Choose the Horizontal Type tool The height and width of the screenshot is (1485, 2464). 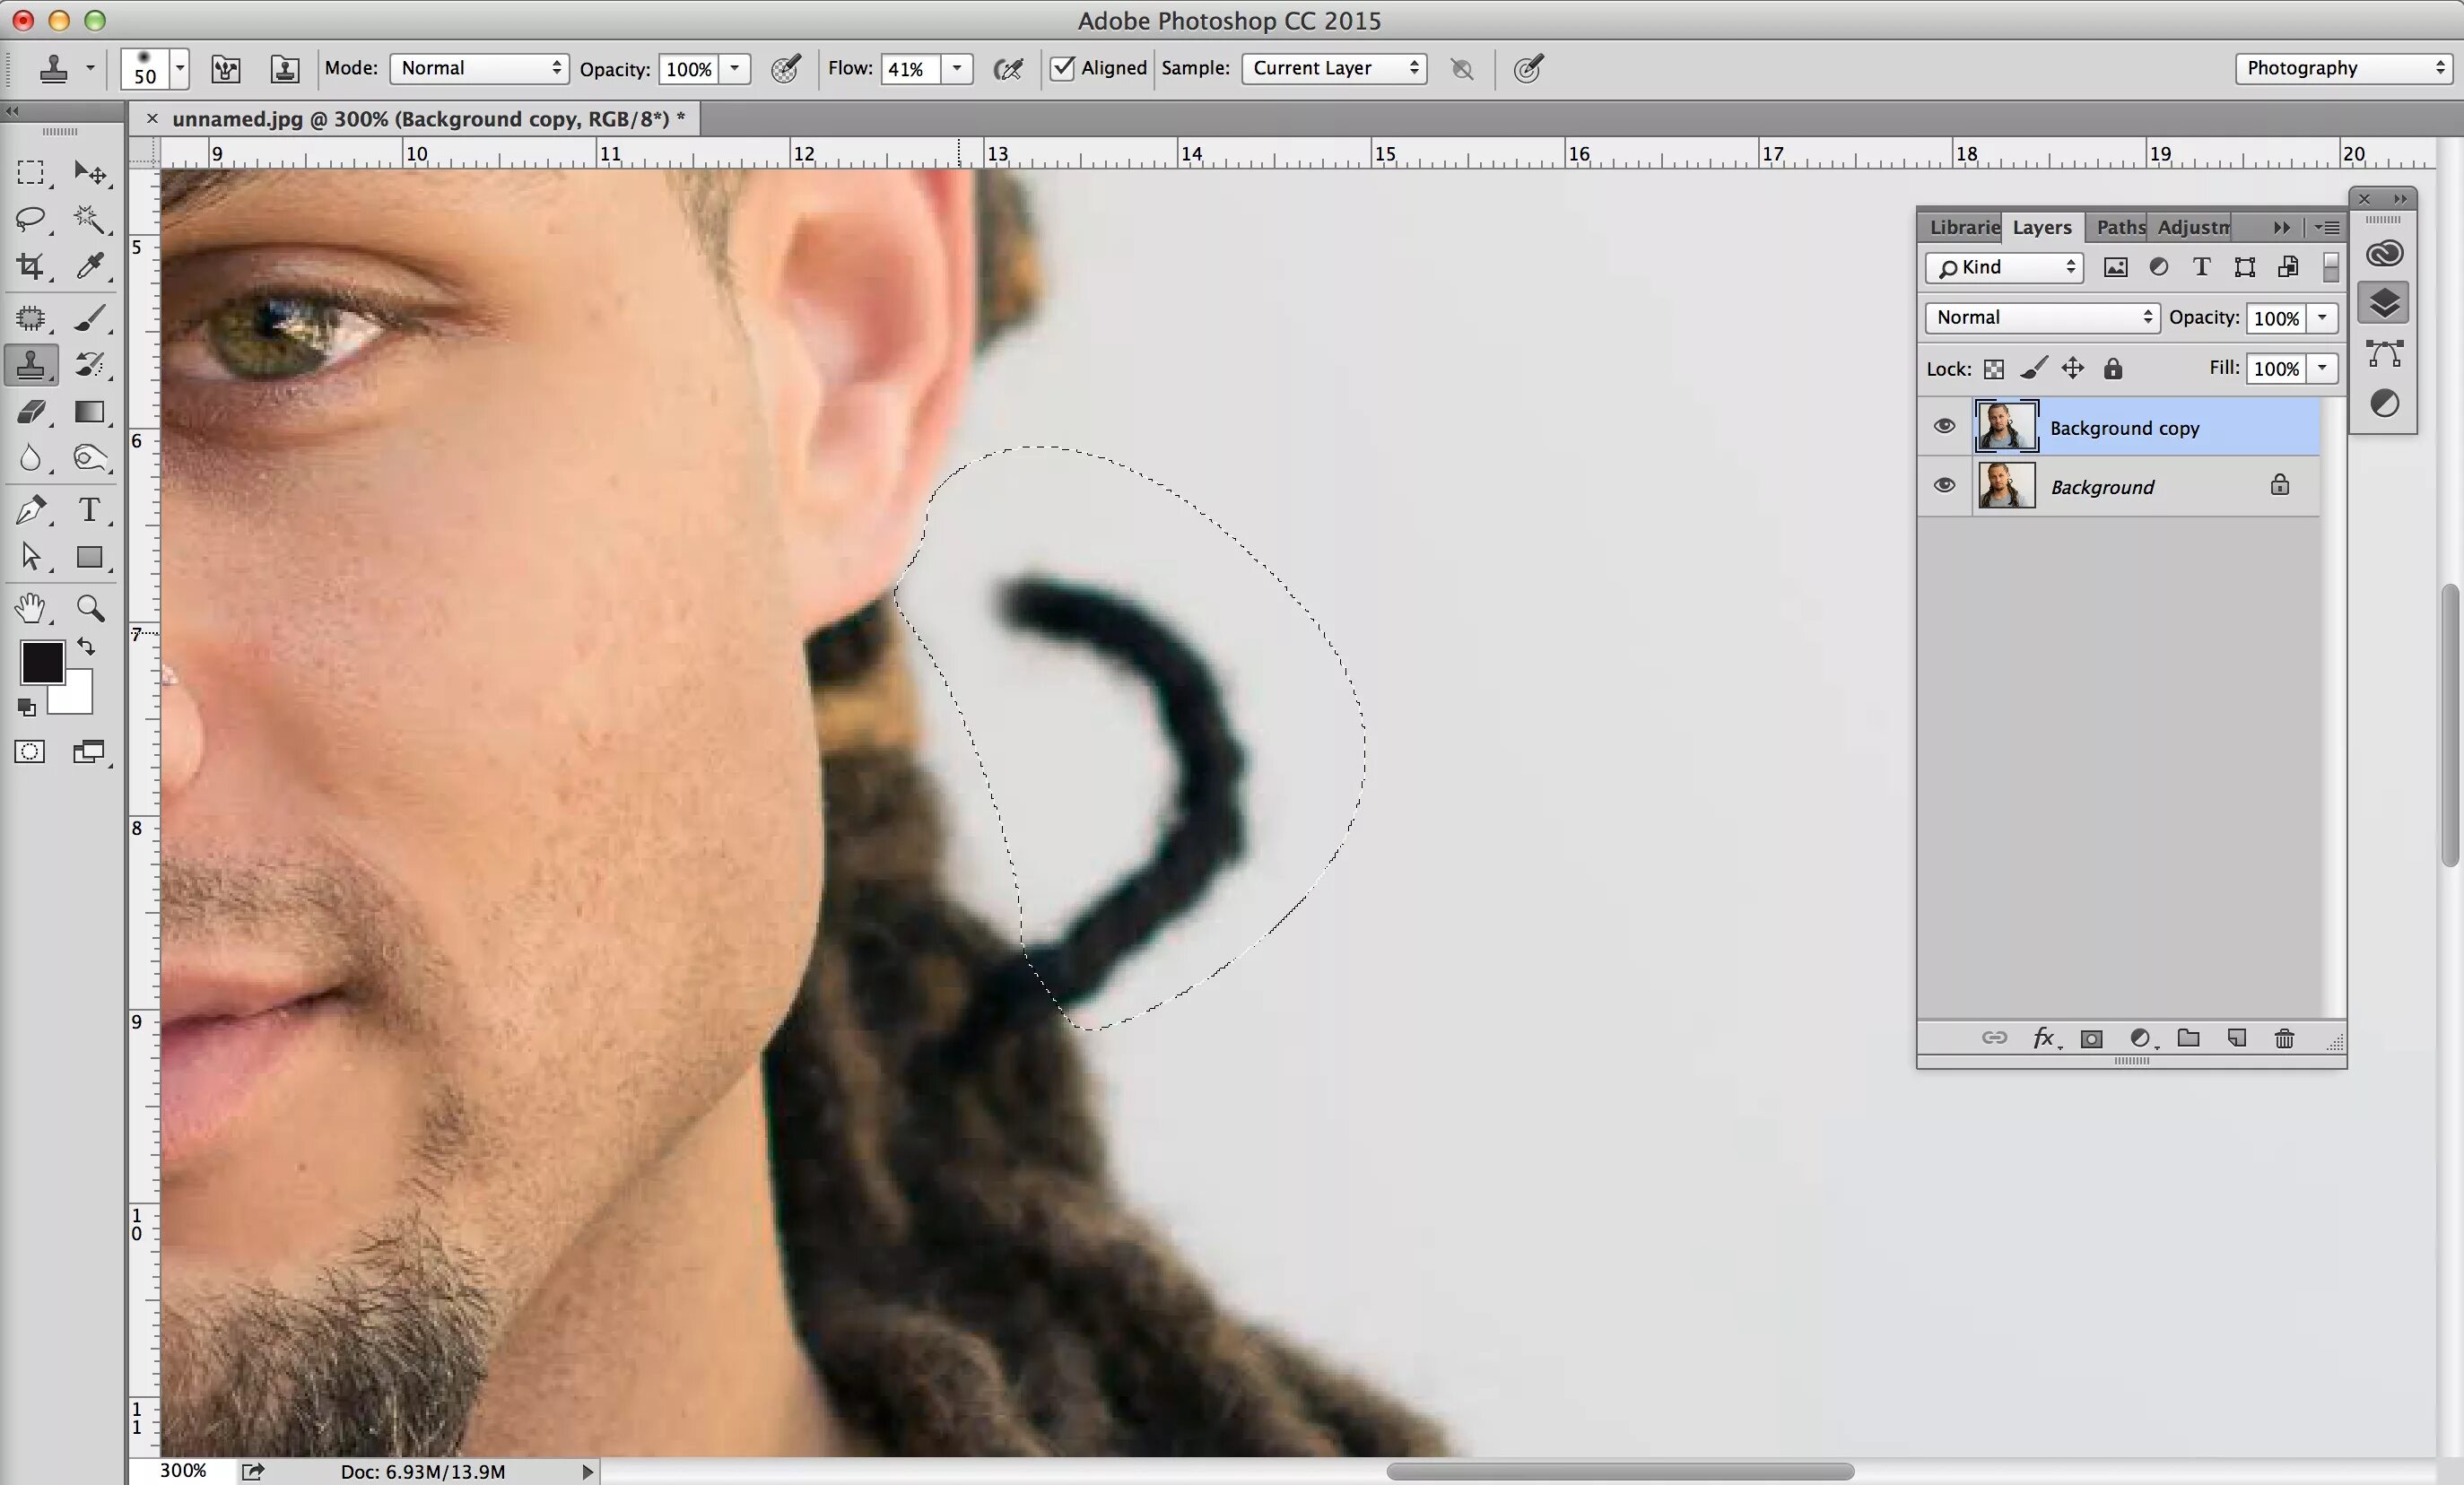coord(90,510)
